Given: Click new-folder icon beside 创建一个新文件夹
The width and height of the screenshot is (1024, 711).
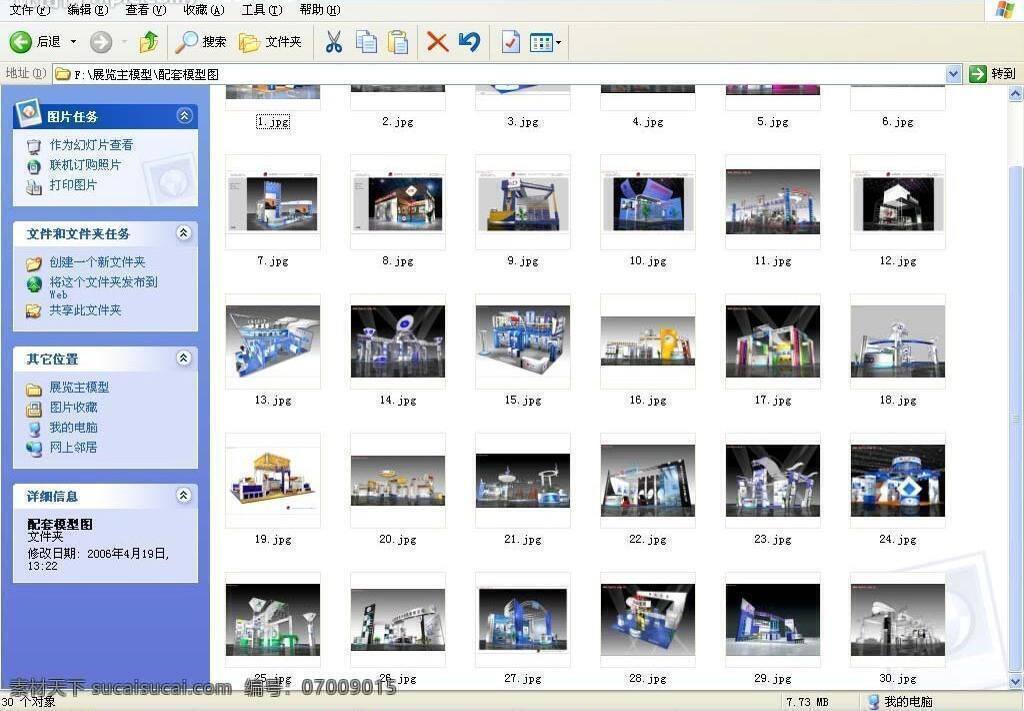Looking at the screenshot, I should coord(33,264).
